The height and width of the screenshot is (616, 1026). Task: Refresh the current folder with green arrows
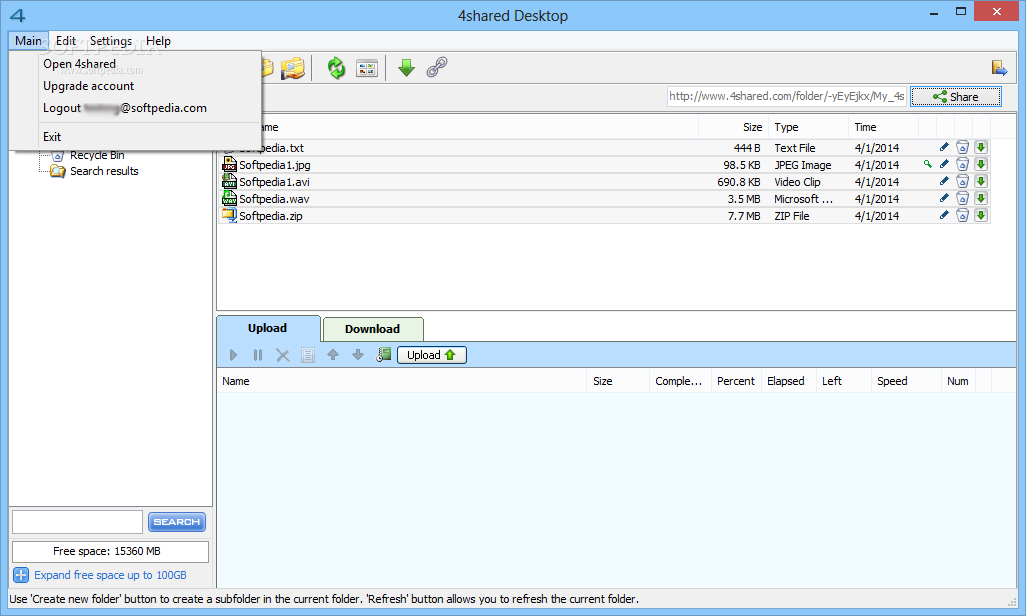[336, 67]
